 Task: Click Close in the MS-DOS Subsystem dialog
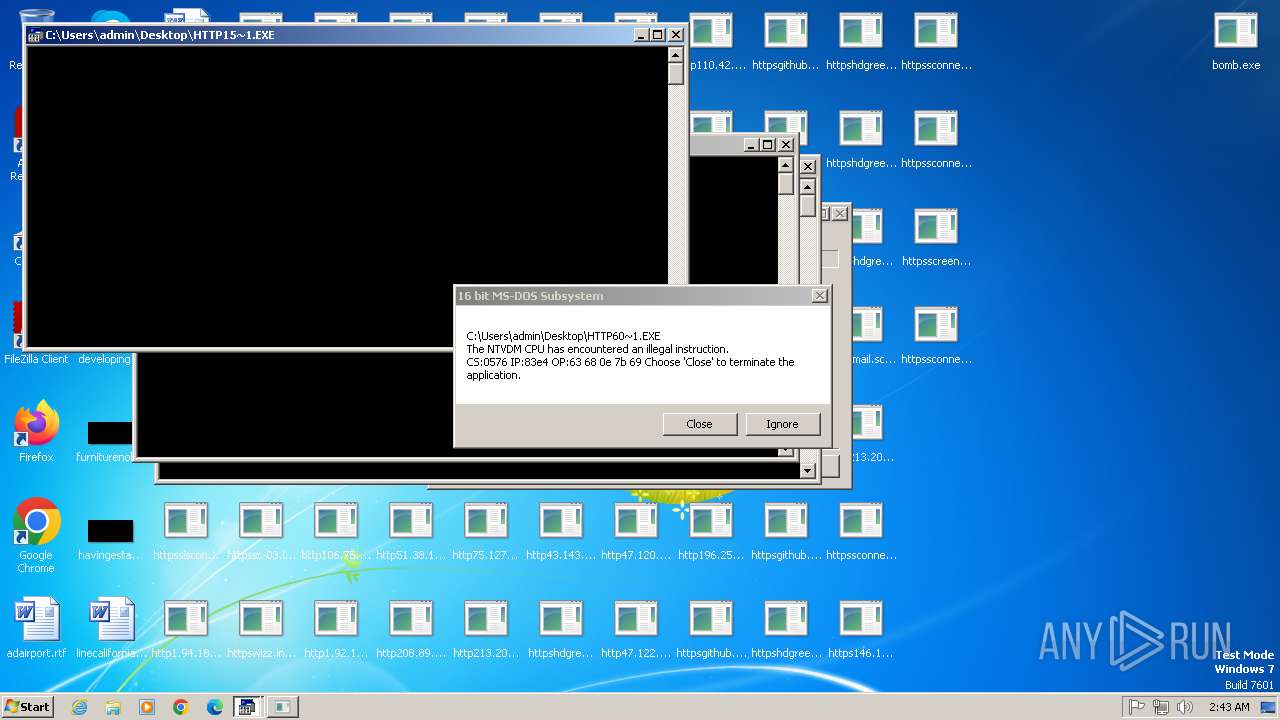(699, 424)
